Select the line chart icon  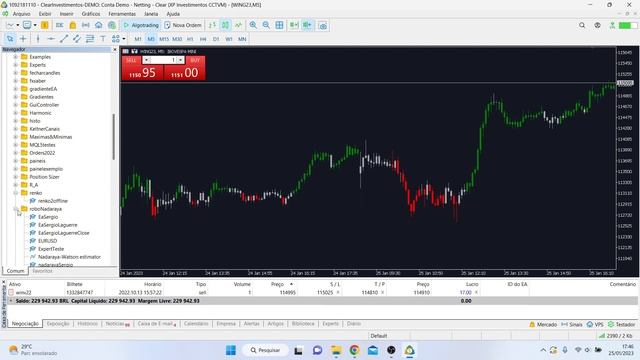[x=238, y=25]
